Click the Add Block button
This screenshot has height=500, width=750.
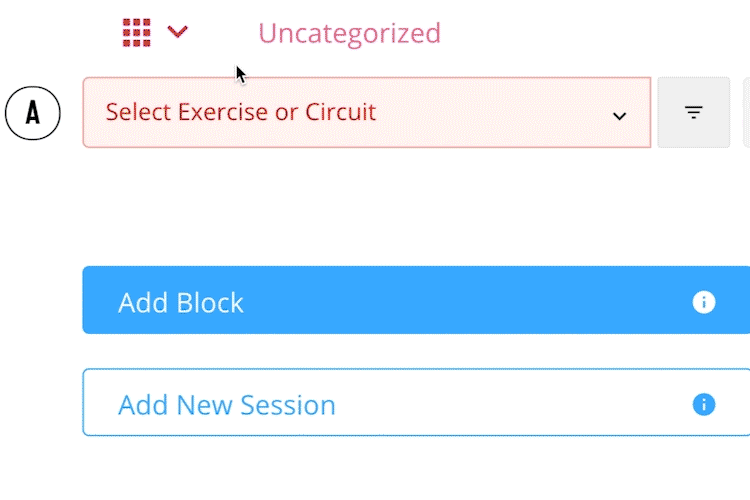tap(416, 300)
